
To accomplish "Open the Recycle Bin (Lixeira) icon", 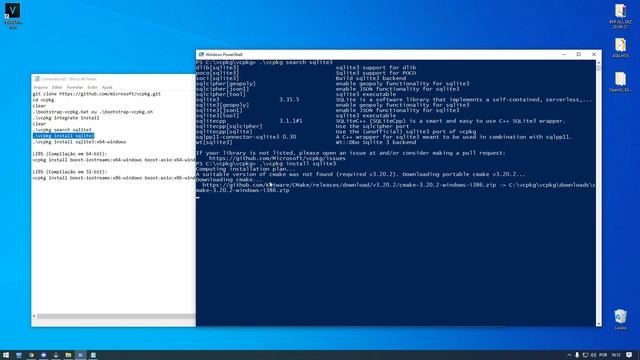I will coord(620,319).
